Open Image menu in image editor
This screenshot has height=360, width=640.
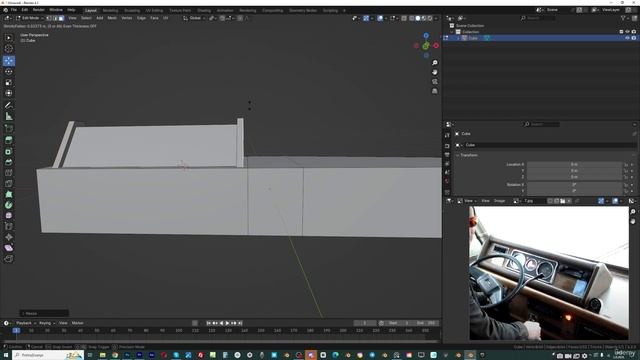(x=500, y=201)
